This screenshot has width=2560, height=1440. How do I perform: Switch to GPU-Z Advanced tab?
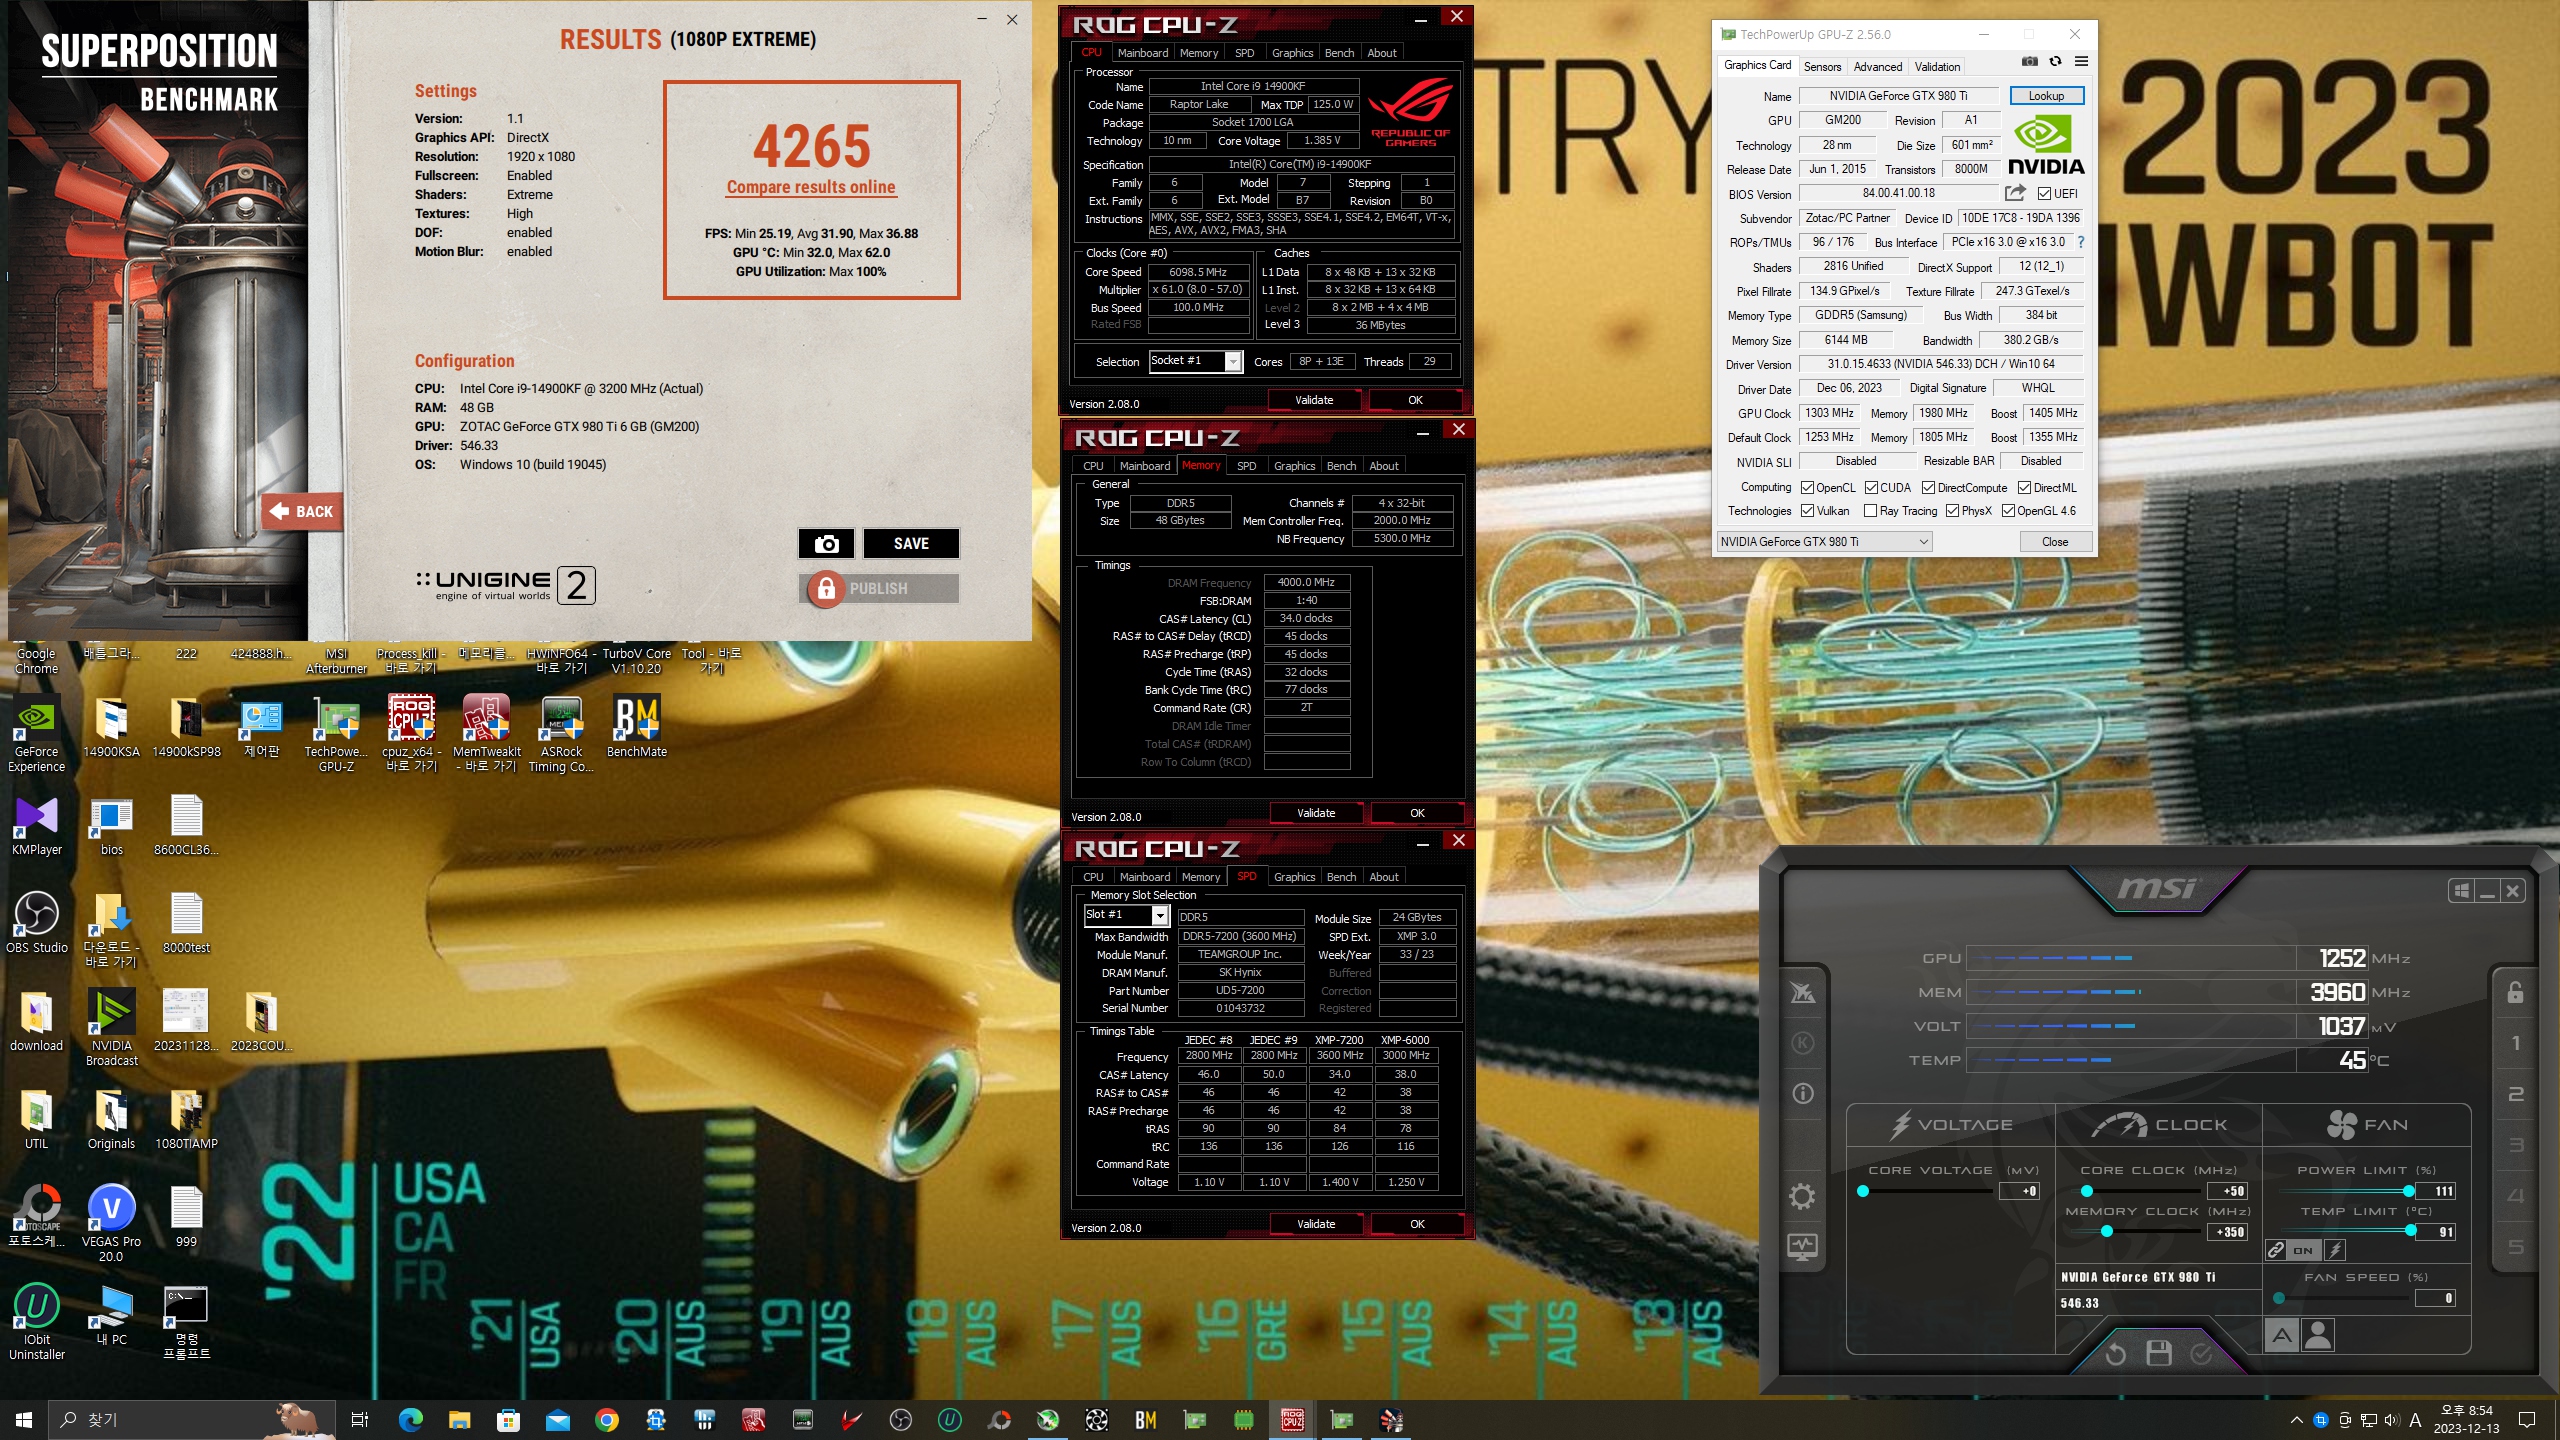[1877, 67]
